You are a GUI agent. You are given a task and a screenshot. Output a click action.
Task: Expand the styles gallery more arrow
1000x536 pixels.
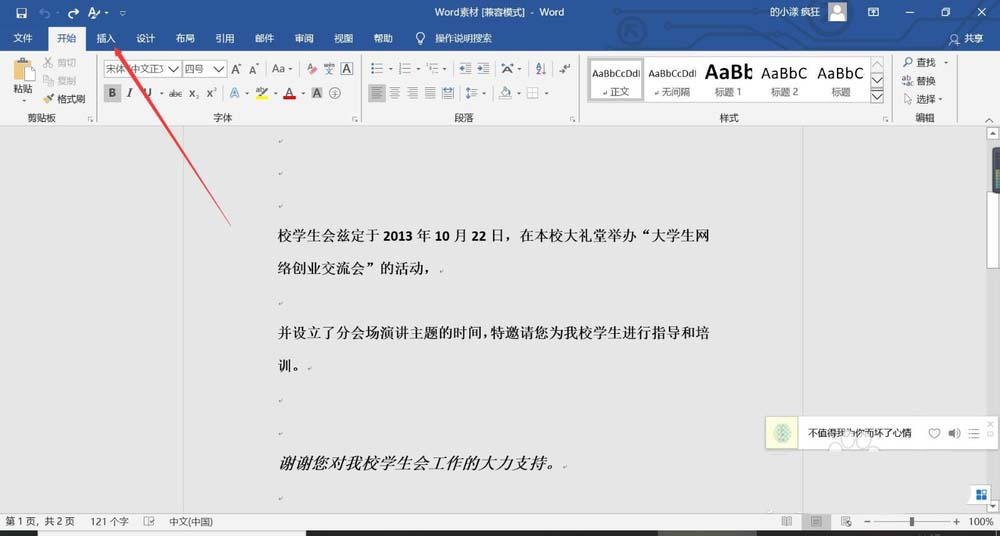pos(877,97)
